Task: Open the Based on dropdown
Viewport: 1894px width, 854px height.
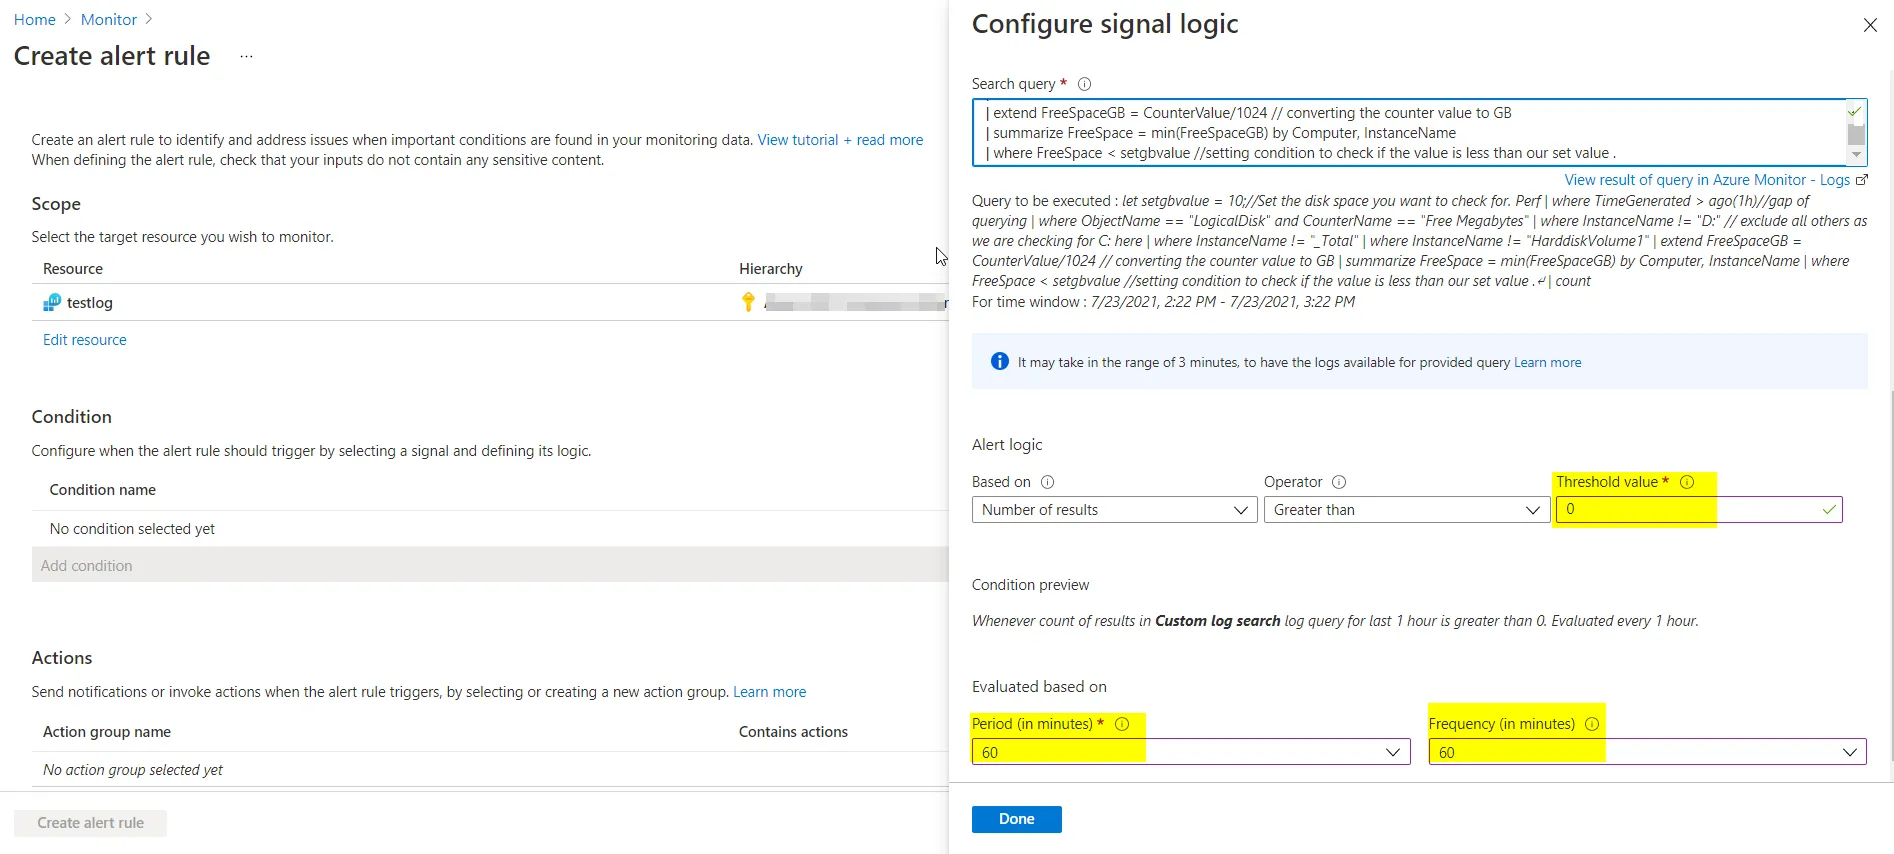Action: tap(1114, 510)
